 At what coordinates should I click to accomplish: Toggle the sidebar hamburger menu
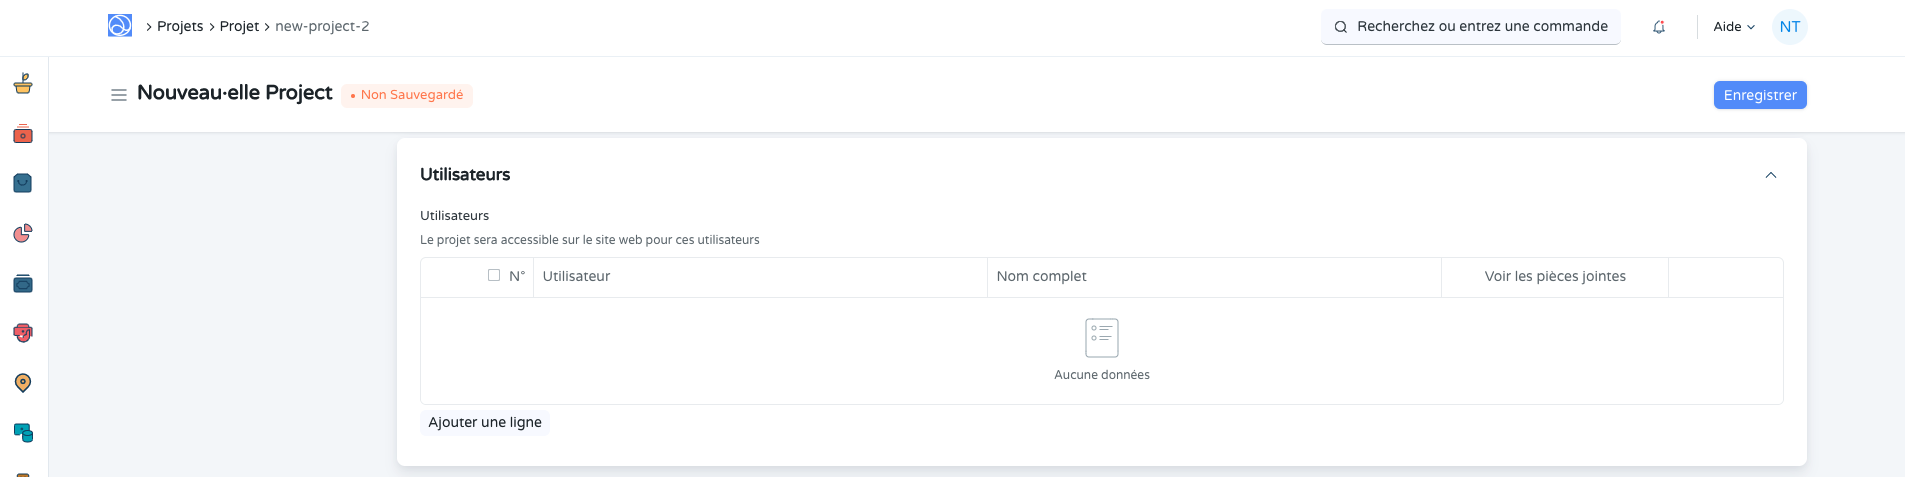pos(118,95)
